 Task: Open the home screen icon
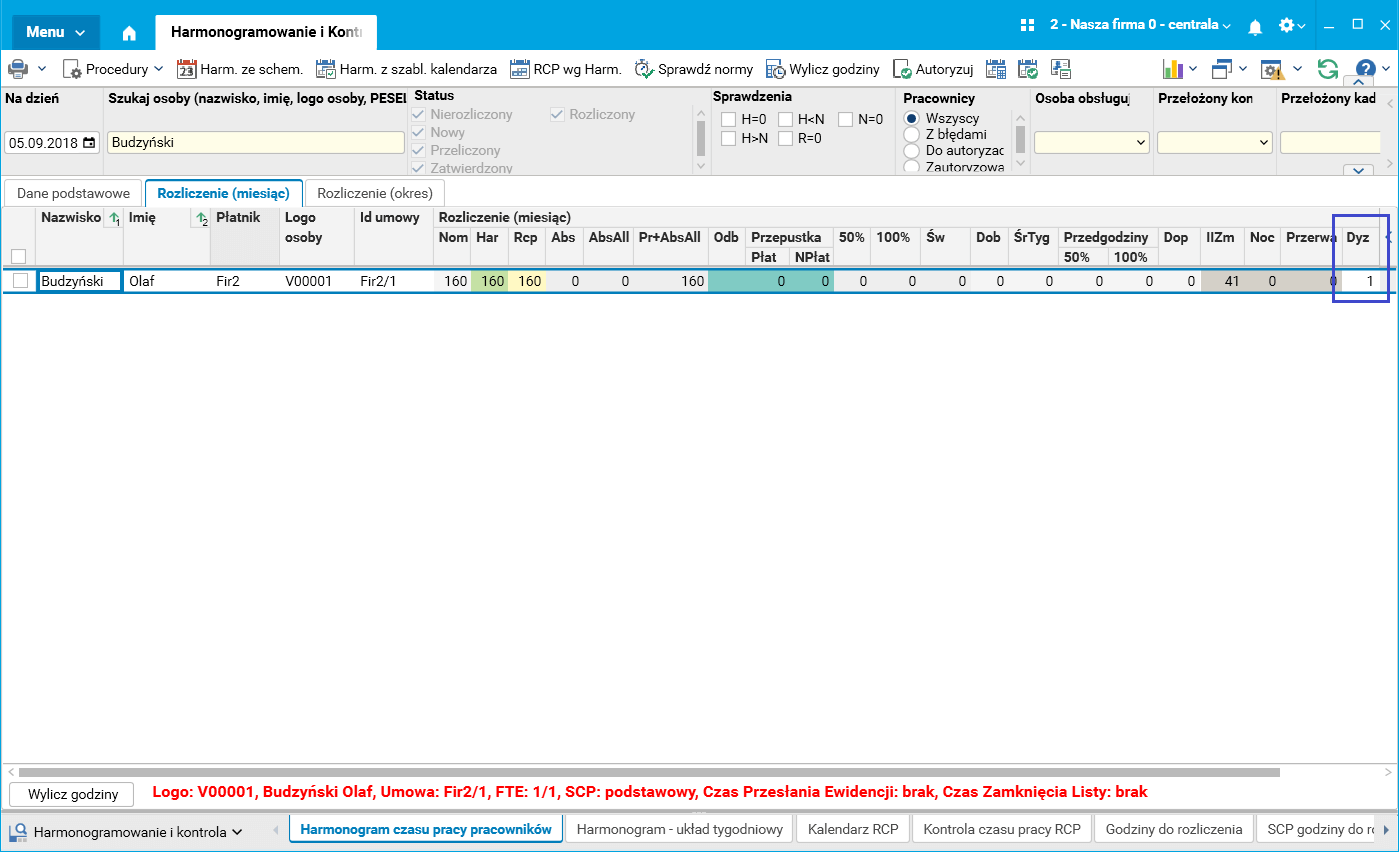[x=129, y=32]
